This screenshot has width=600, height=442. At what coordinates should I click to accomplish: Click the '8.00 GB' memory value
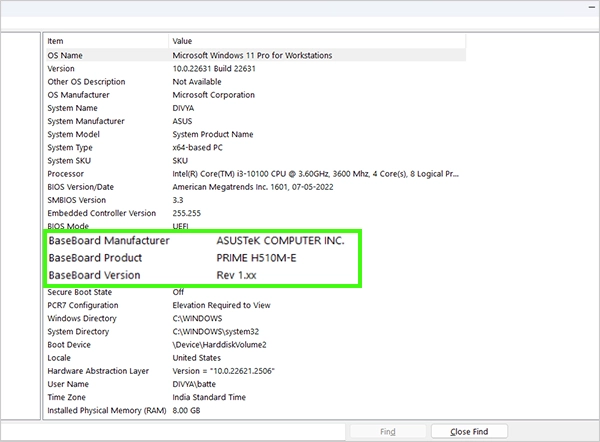pos(186,410)
